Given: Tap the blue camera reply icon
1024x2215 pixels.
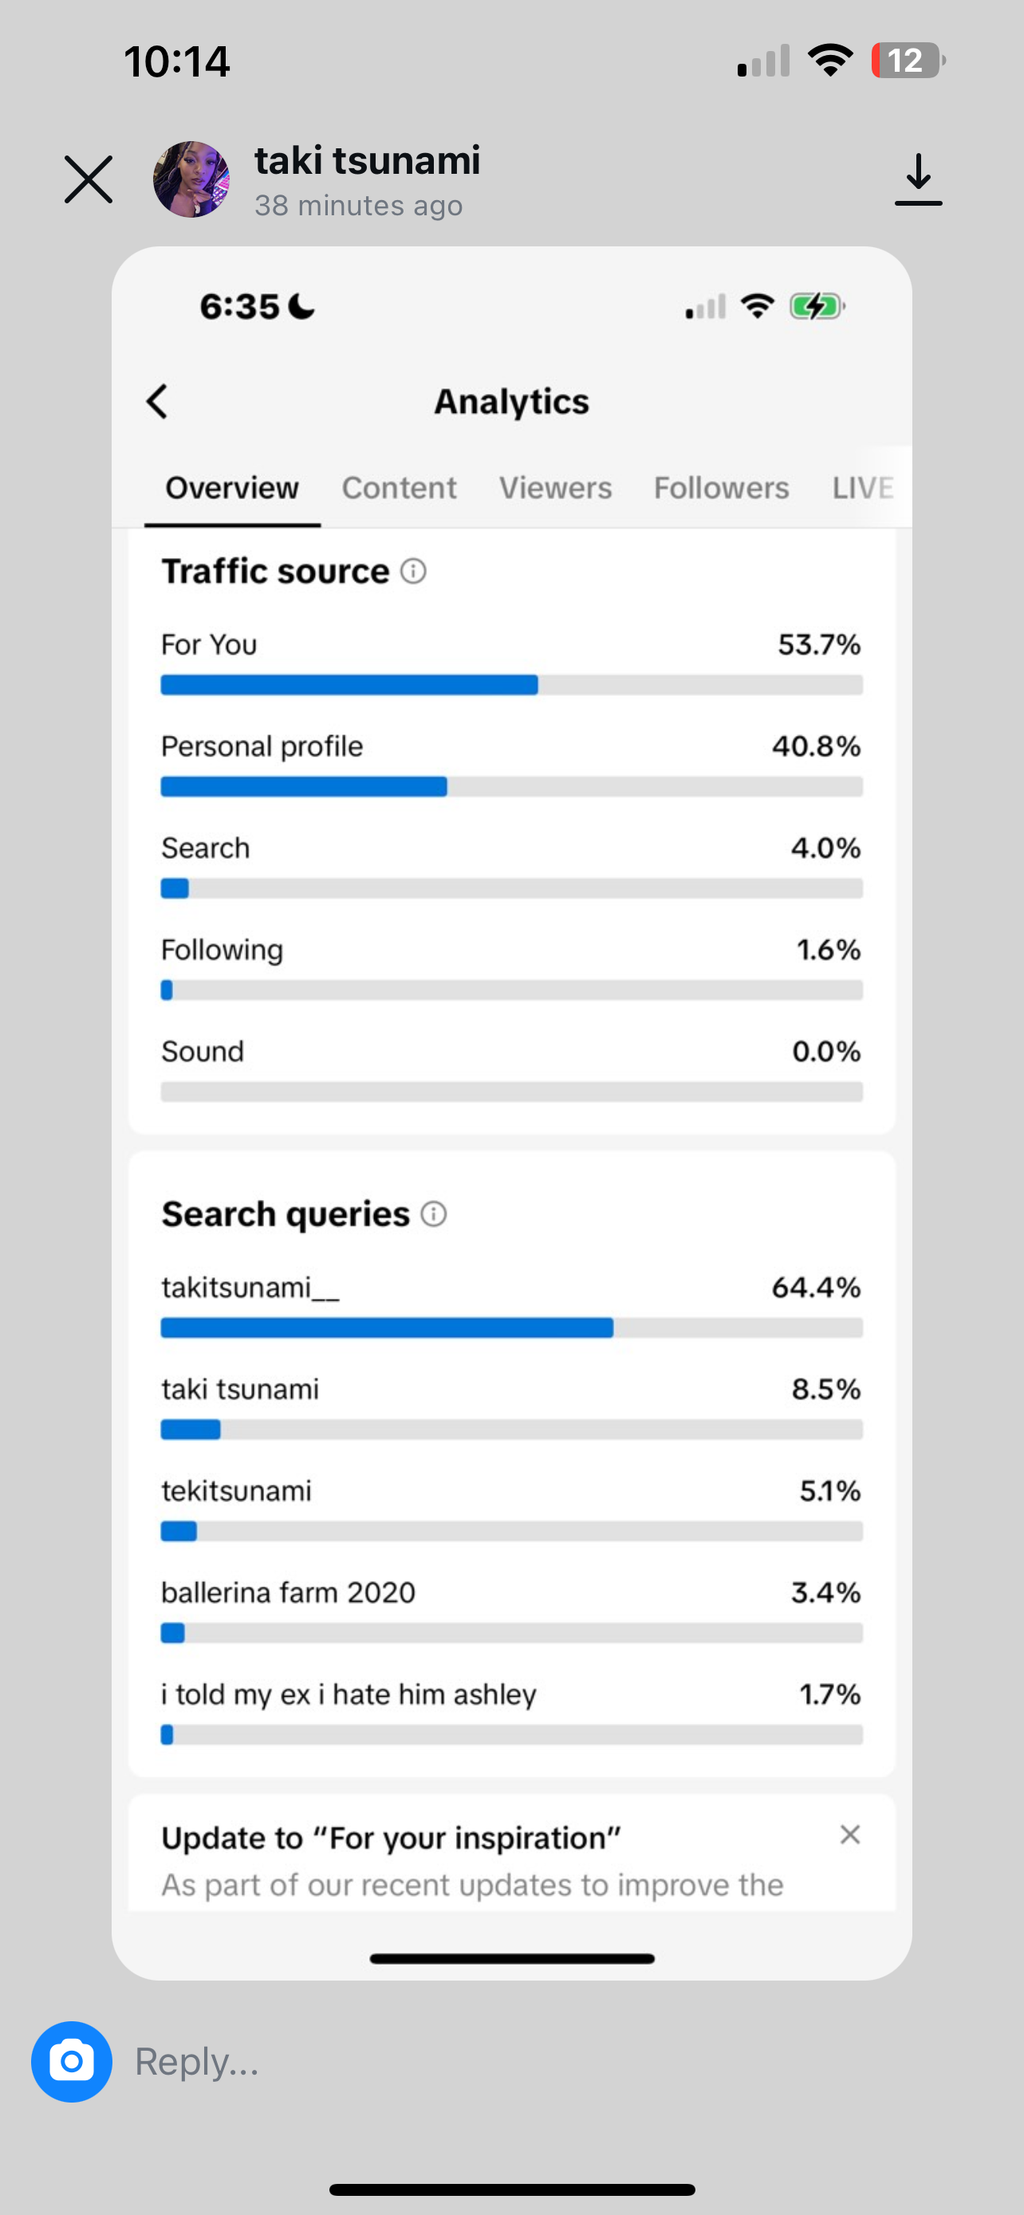Looking at the screenshot, I should click(71, 2061).
